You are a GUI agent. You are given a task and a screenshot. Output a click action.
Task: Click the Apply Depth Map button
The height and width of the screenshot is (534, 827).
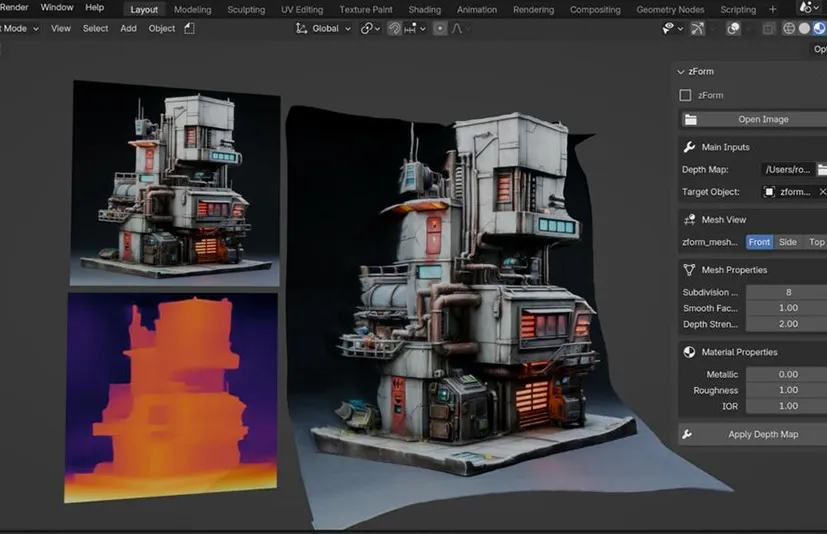pyautogui.click(x=753, y=434)
